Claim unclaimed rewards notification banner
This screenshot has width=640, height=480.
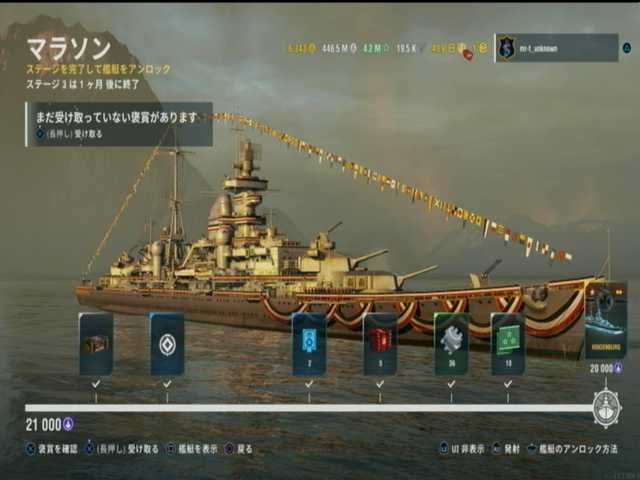pos(119,124)
